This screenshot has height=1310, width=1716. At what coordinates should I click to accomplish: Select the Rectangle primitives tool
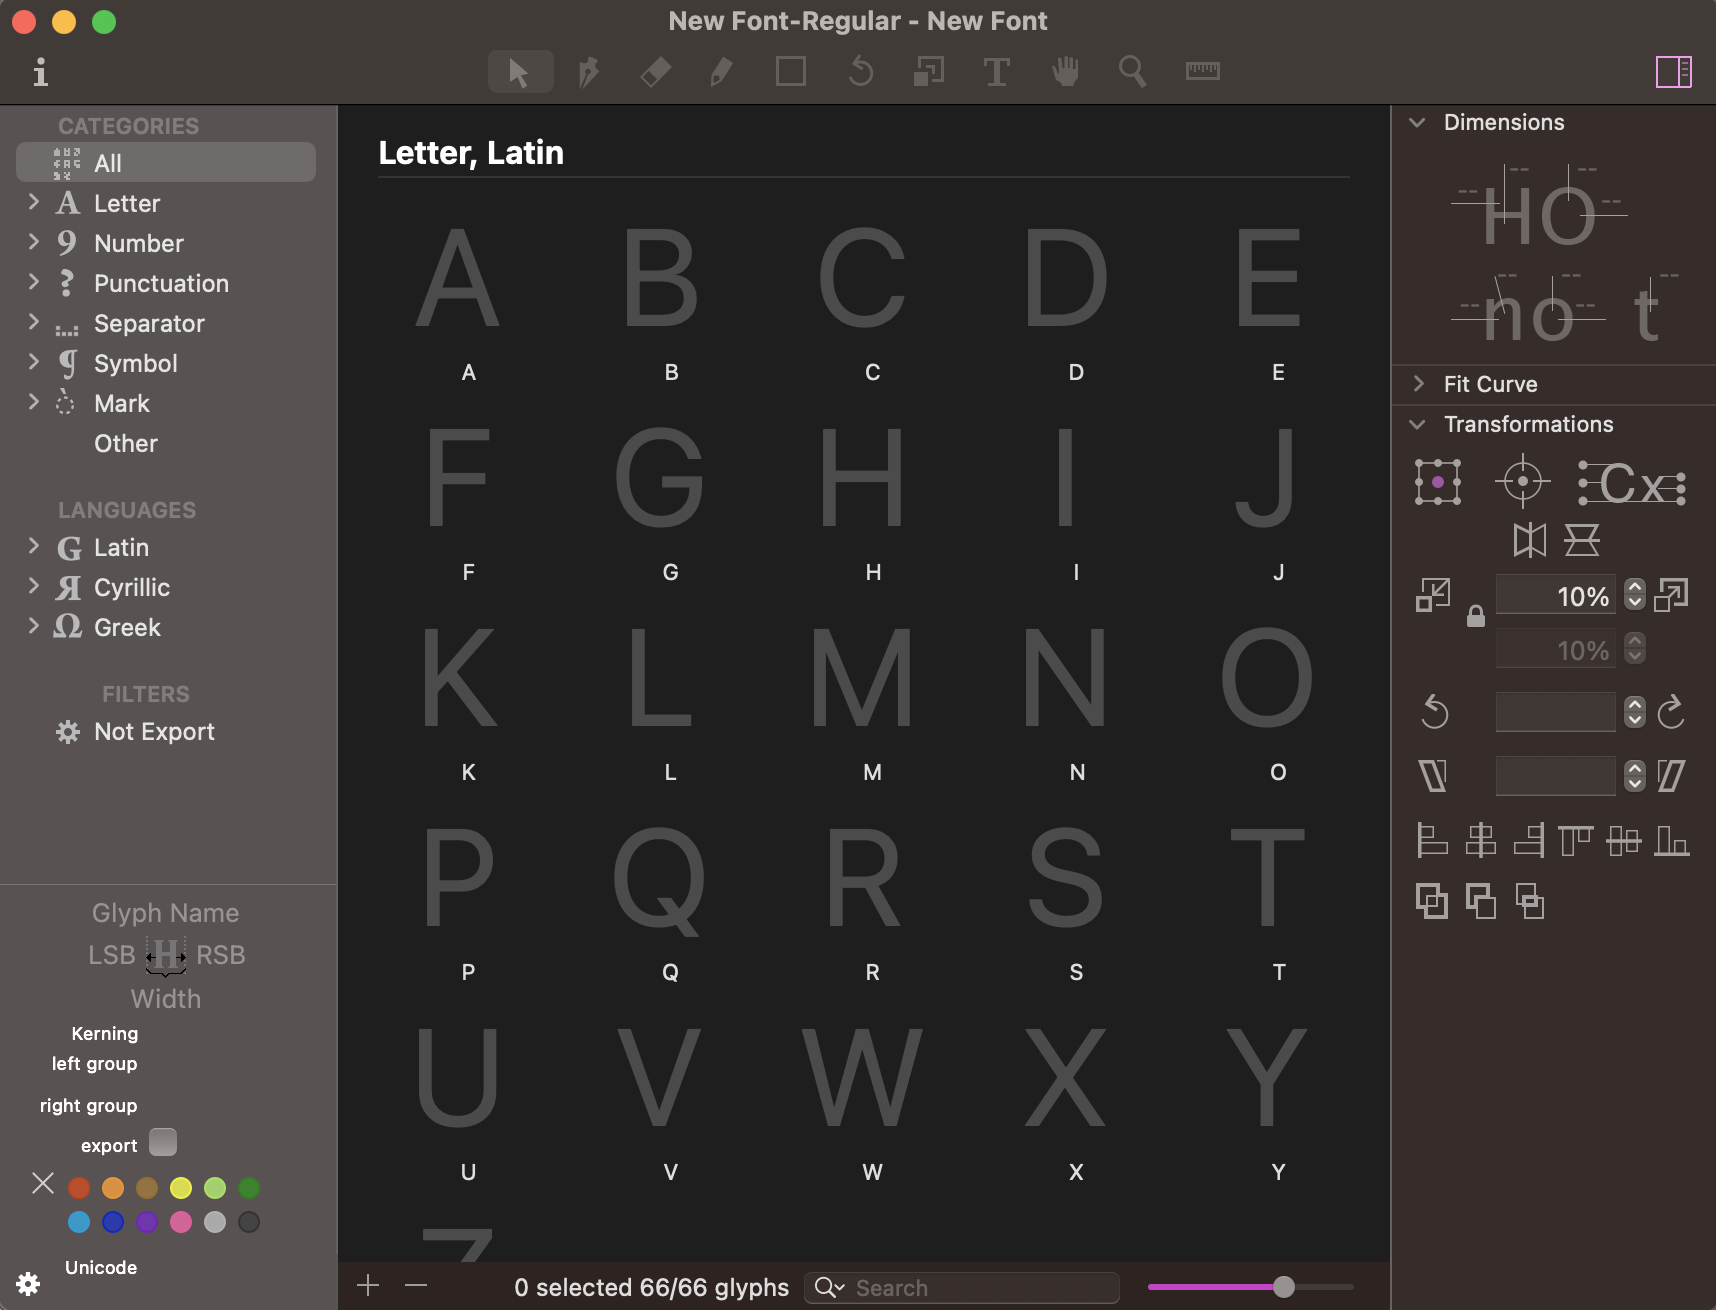791,72
